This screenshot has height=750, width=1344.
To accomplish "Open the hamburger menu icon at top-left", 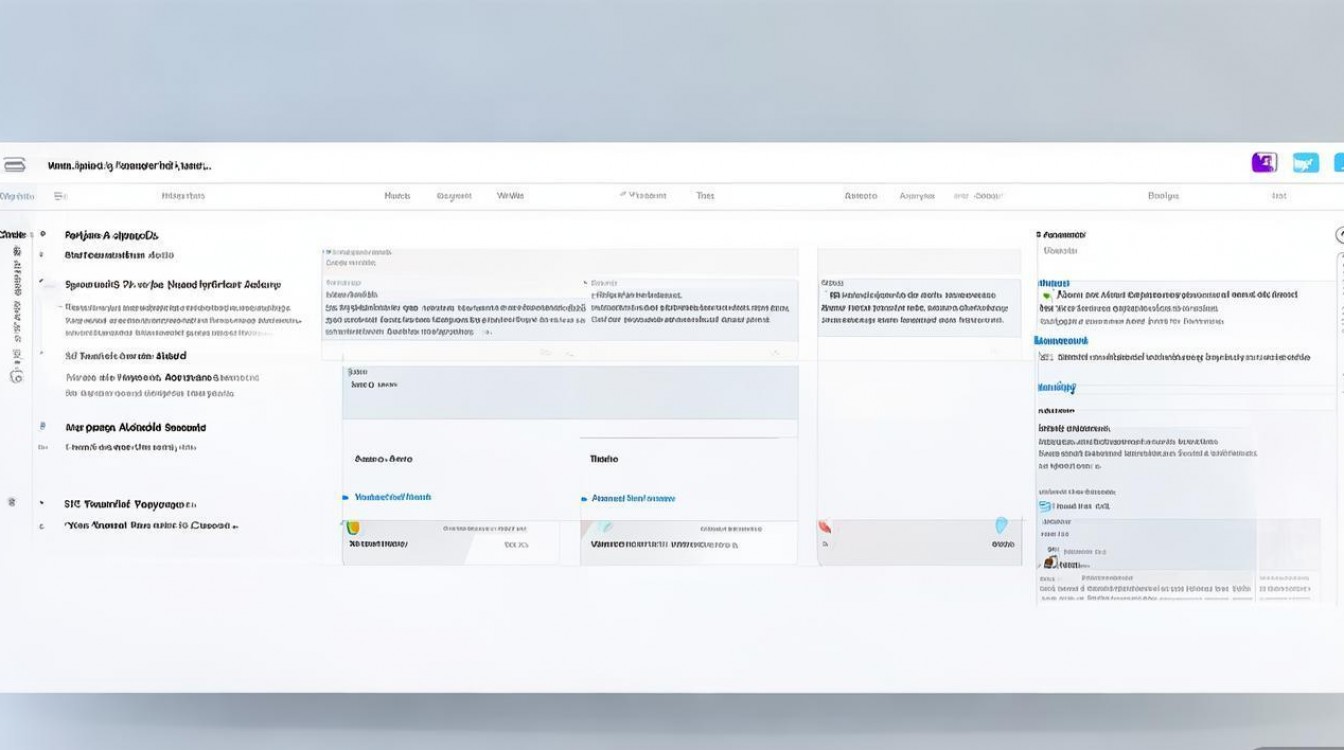I will coord(14,164).
